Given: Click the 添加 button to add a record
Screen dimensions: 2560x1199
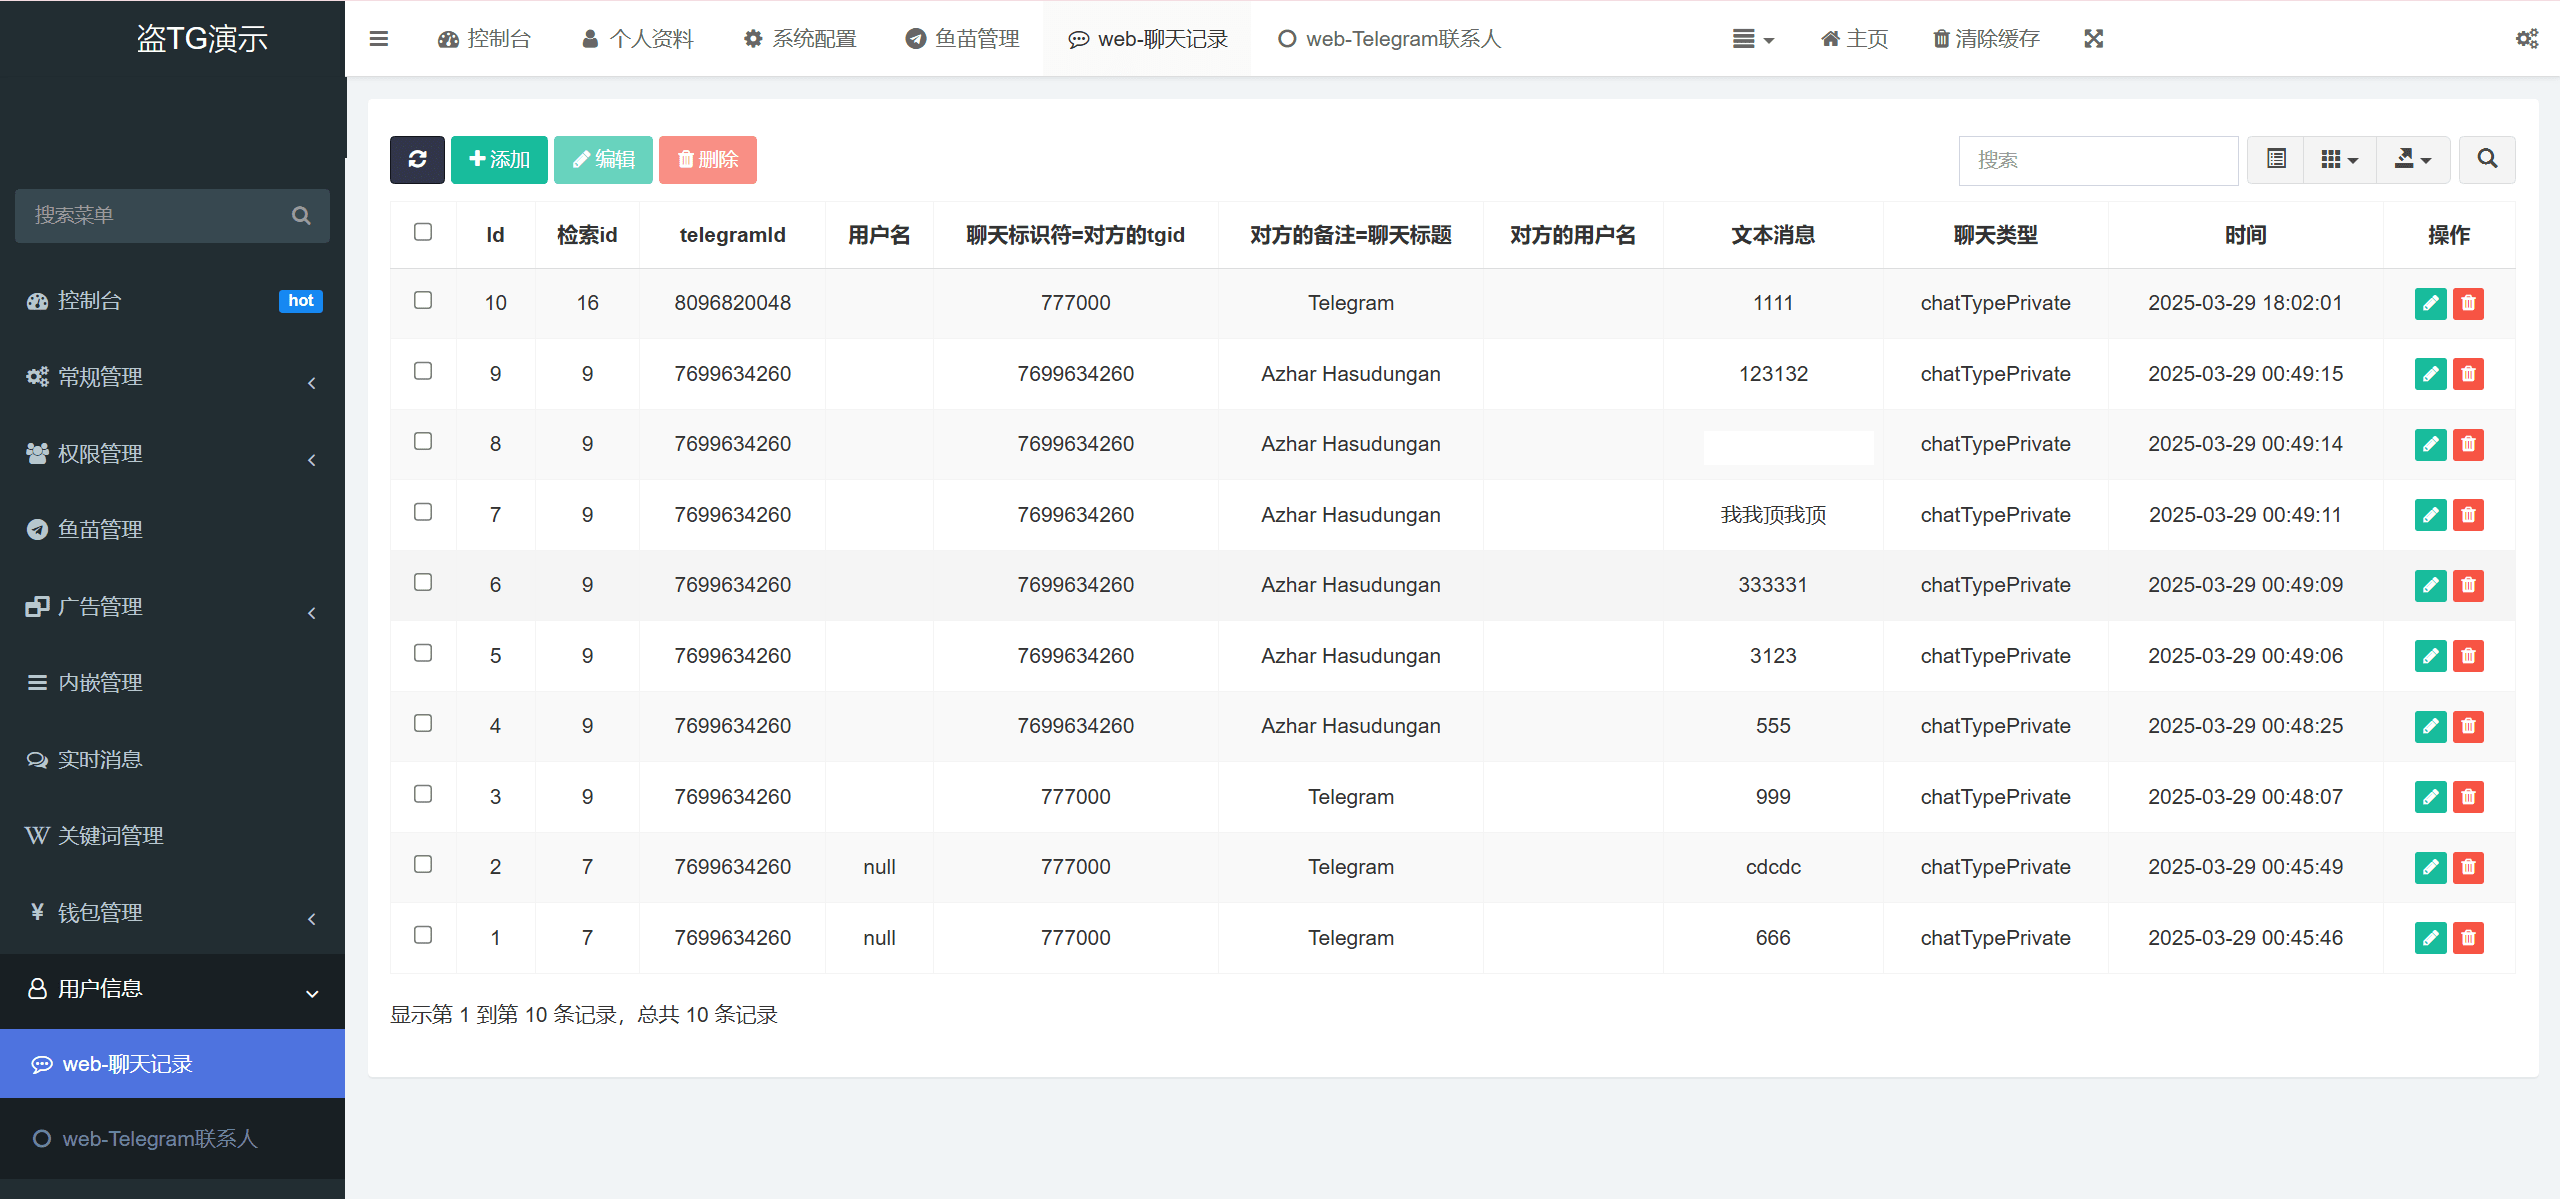Looking at the screenshot, I should (x=498, y=159).
